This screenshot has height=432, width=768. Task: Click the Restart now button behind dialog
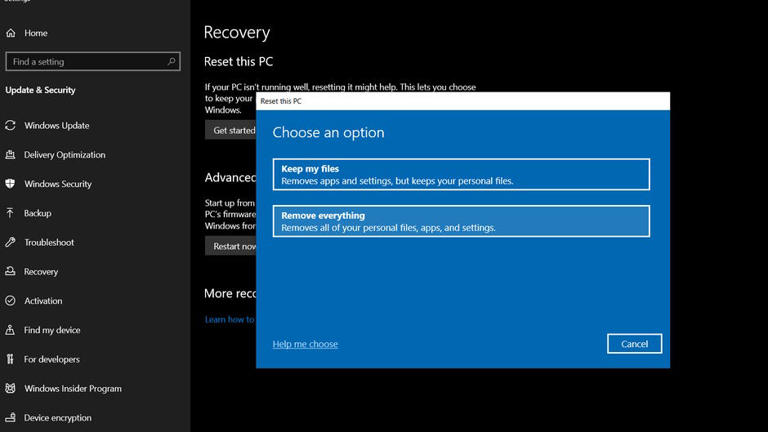click(x=231, y=246)
